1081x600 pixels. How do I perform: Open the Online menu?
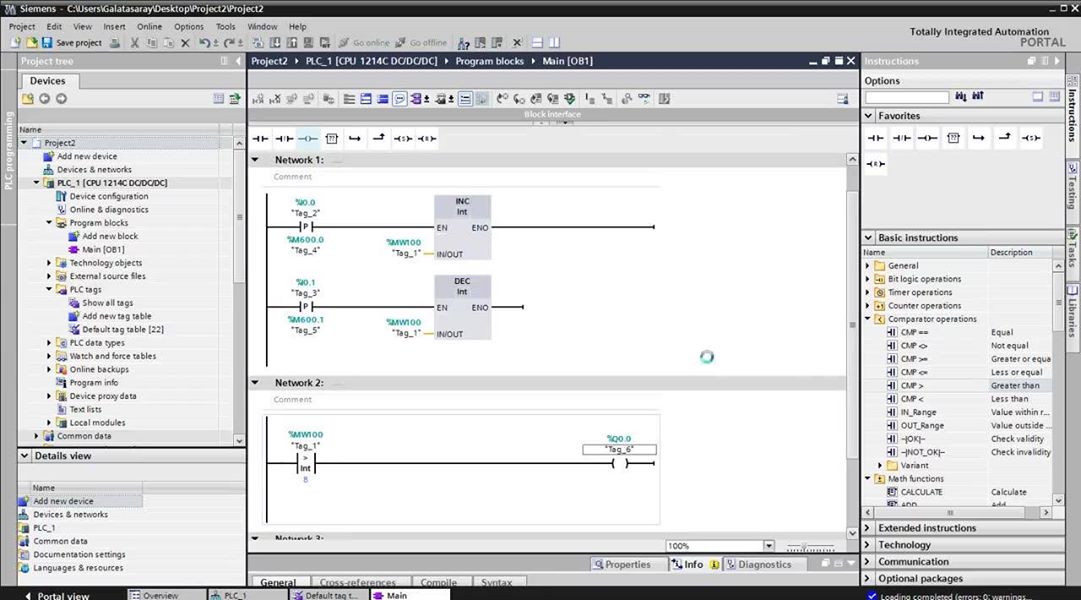pos(149,26)
